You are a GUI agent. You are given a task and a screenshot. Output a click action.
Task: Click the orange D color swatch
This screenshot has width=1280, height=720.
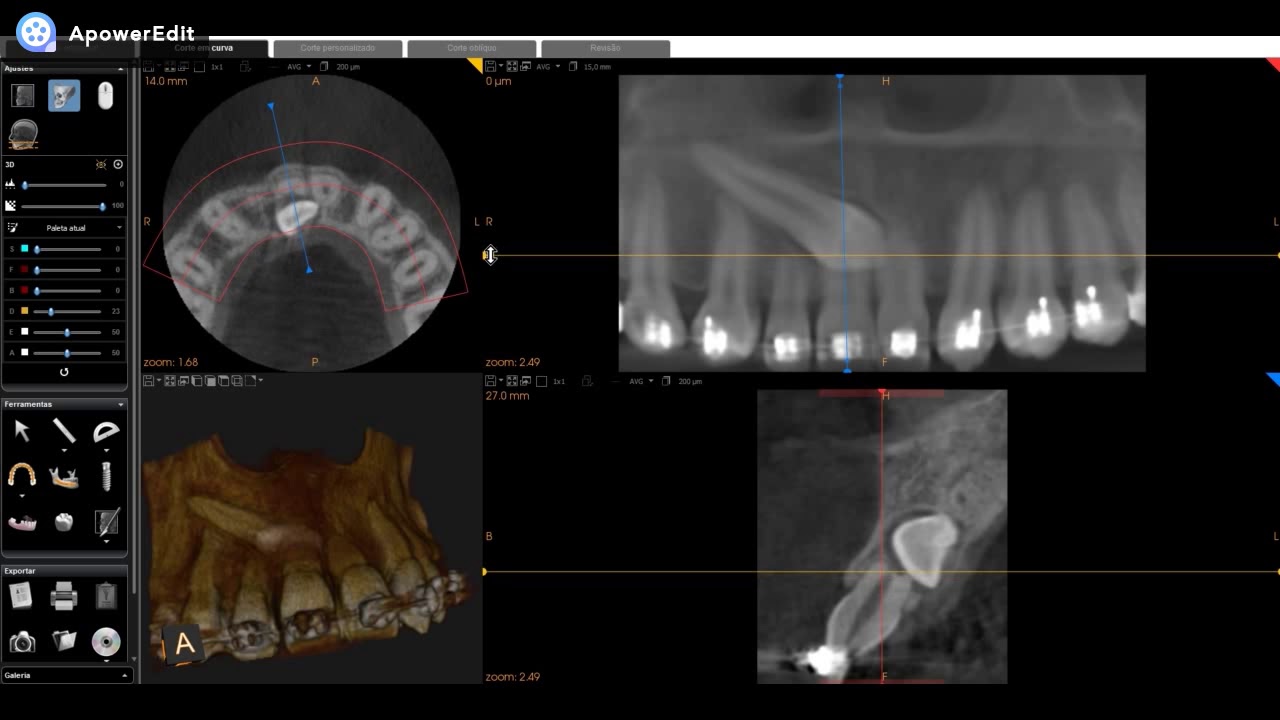[25, 311]
